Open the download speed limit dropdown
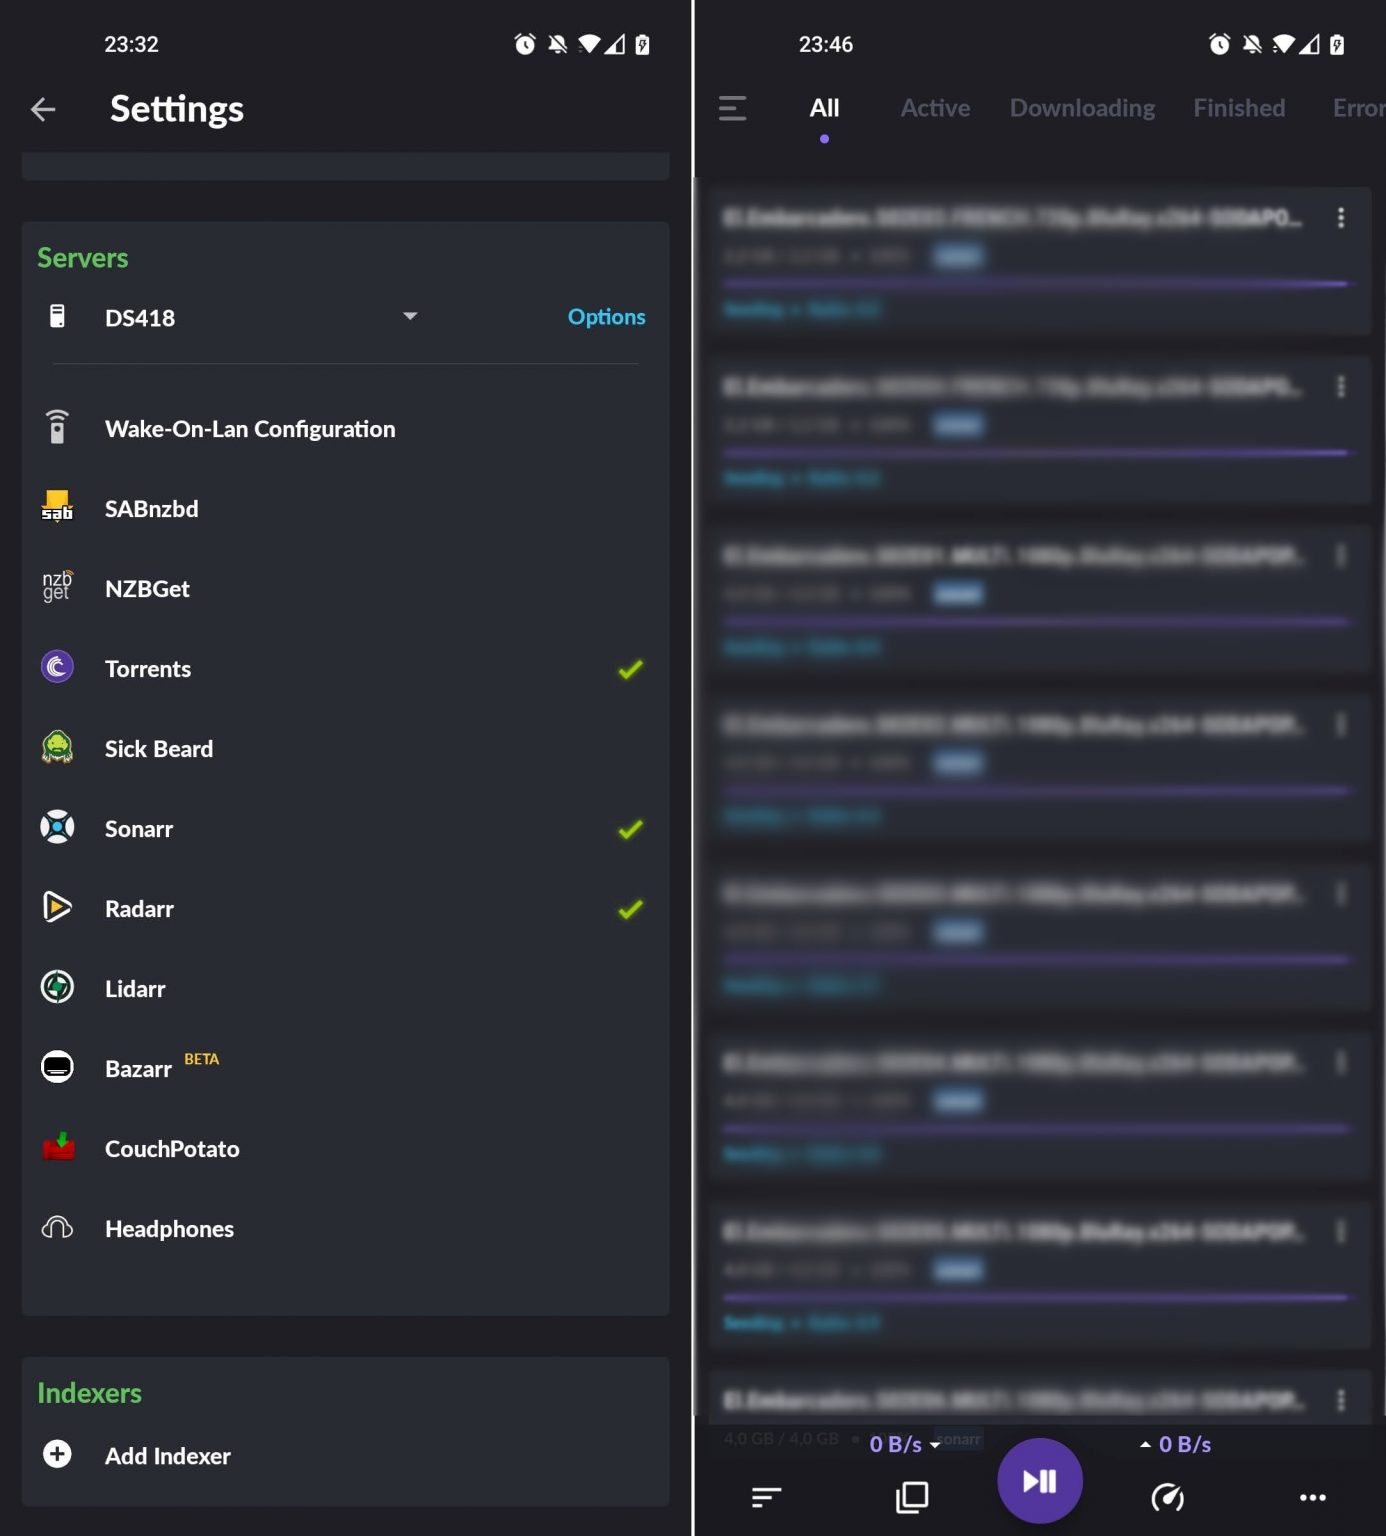1386x1536 pixels. (905, 1444)
